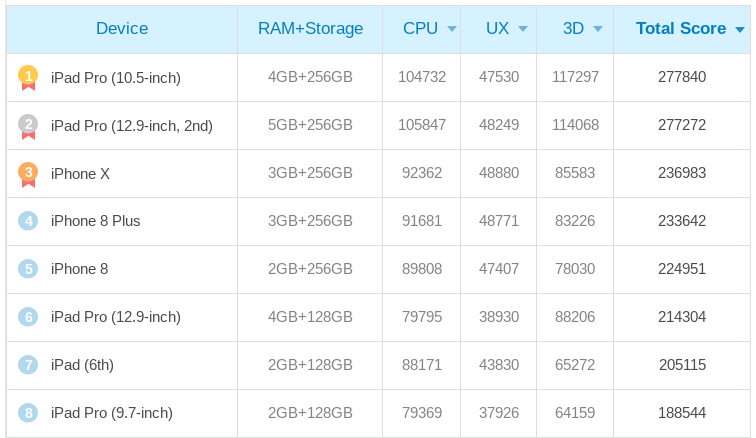Select iPad Pro (12.9-inch, 2nd) device name
This screenshot has width=756, height=438.
tap(132, 126)
